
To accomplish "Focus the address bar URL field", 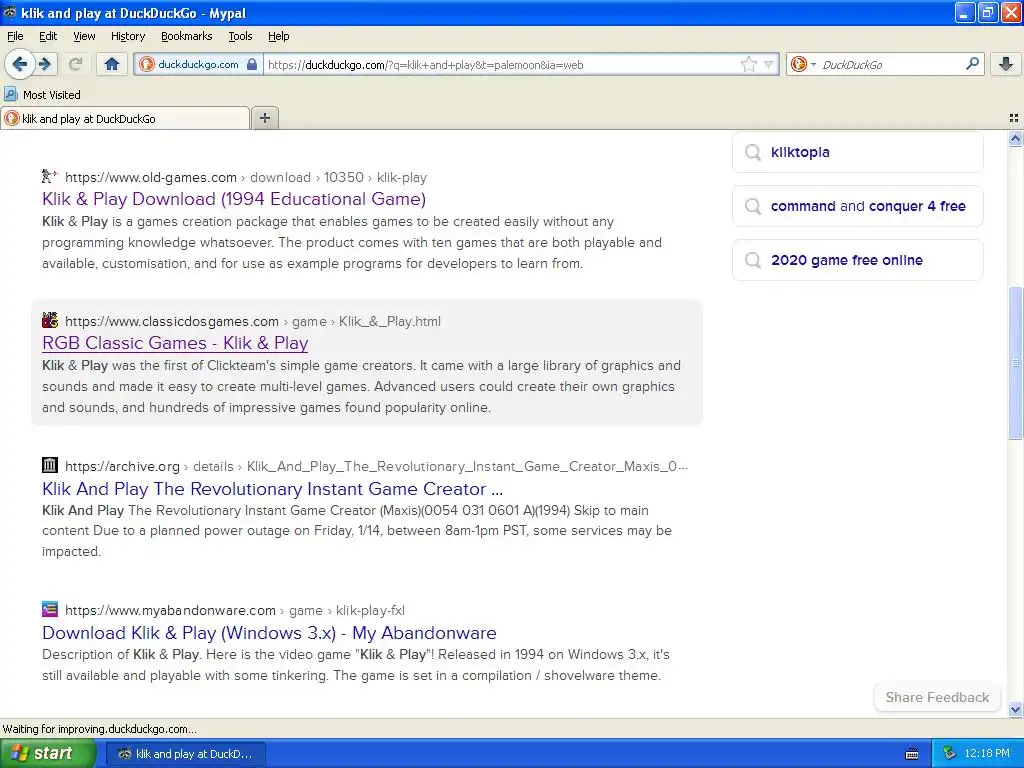I will (503, 65).
